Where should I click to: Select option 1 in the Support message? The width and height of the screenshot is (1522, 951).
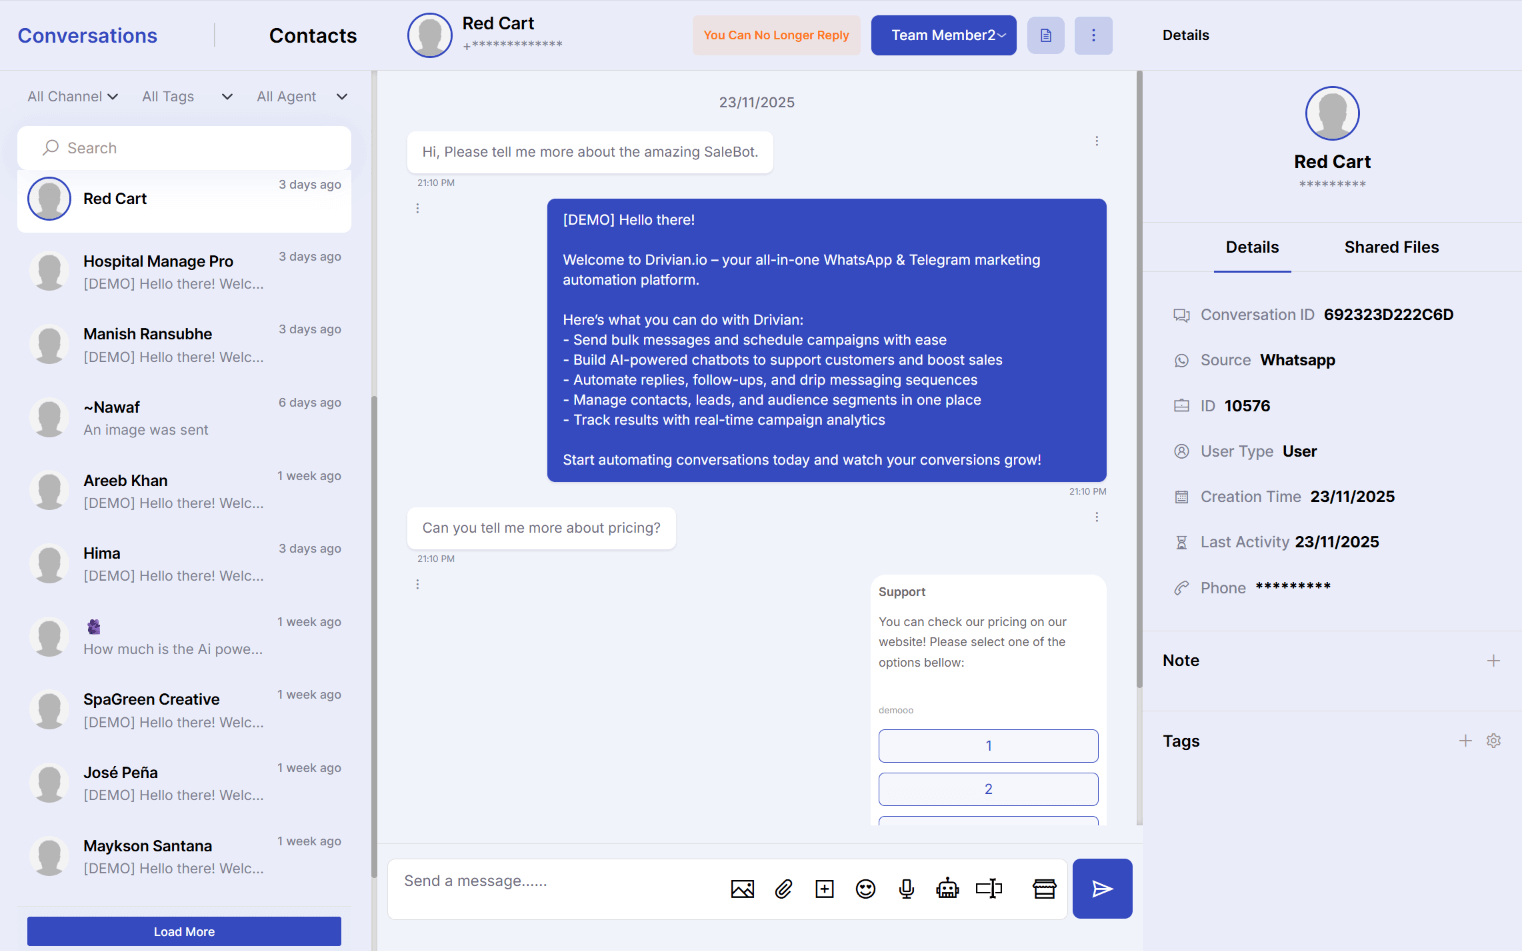tap(988, 746)
